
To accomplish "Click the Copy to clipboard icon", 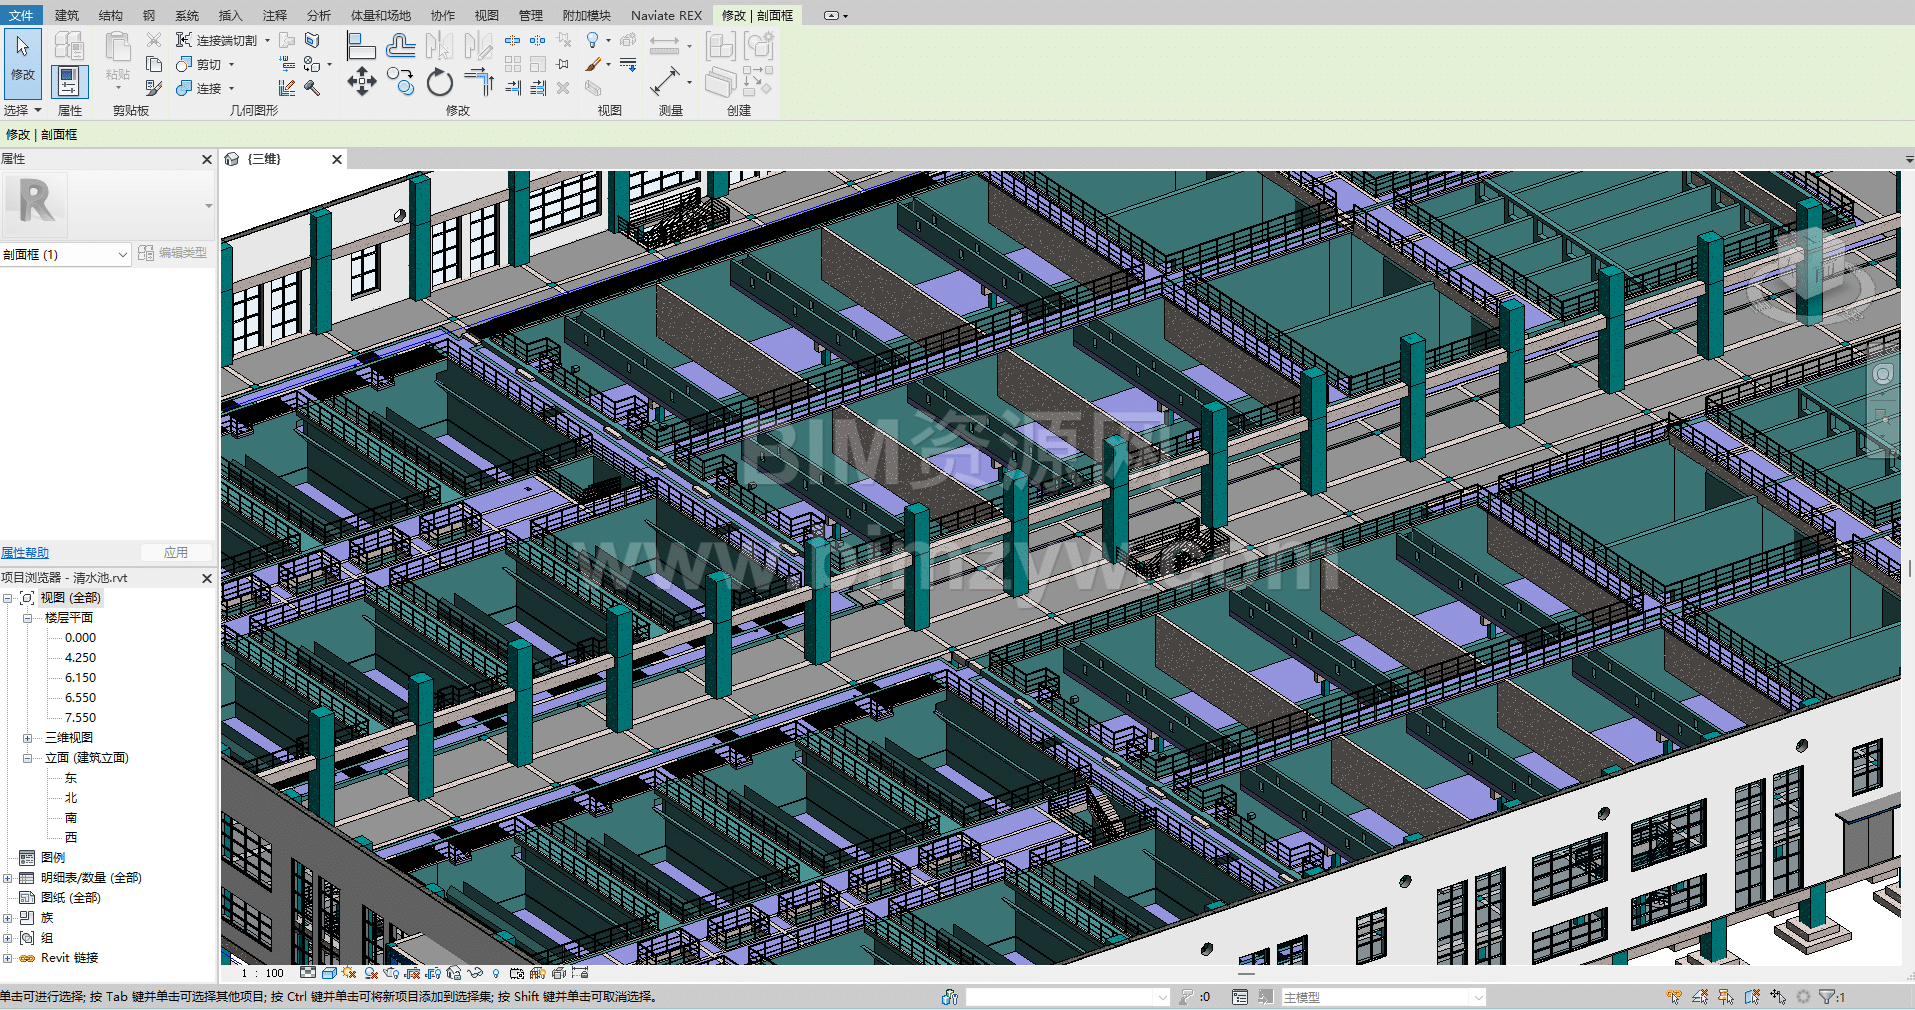I will coord(154,64).
